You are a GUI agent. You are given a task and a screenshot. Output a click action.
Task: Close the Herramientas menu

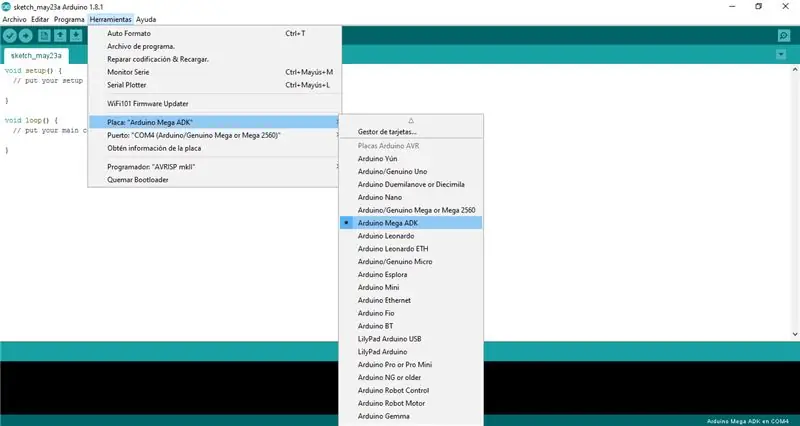[111, 19]
